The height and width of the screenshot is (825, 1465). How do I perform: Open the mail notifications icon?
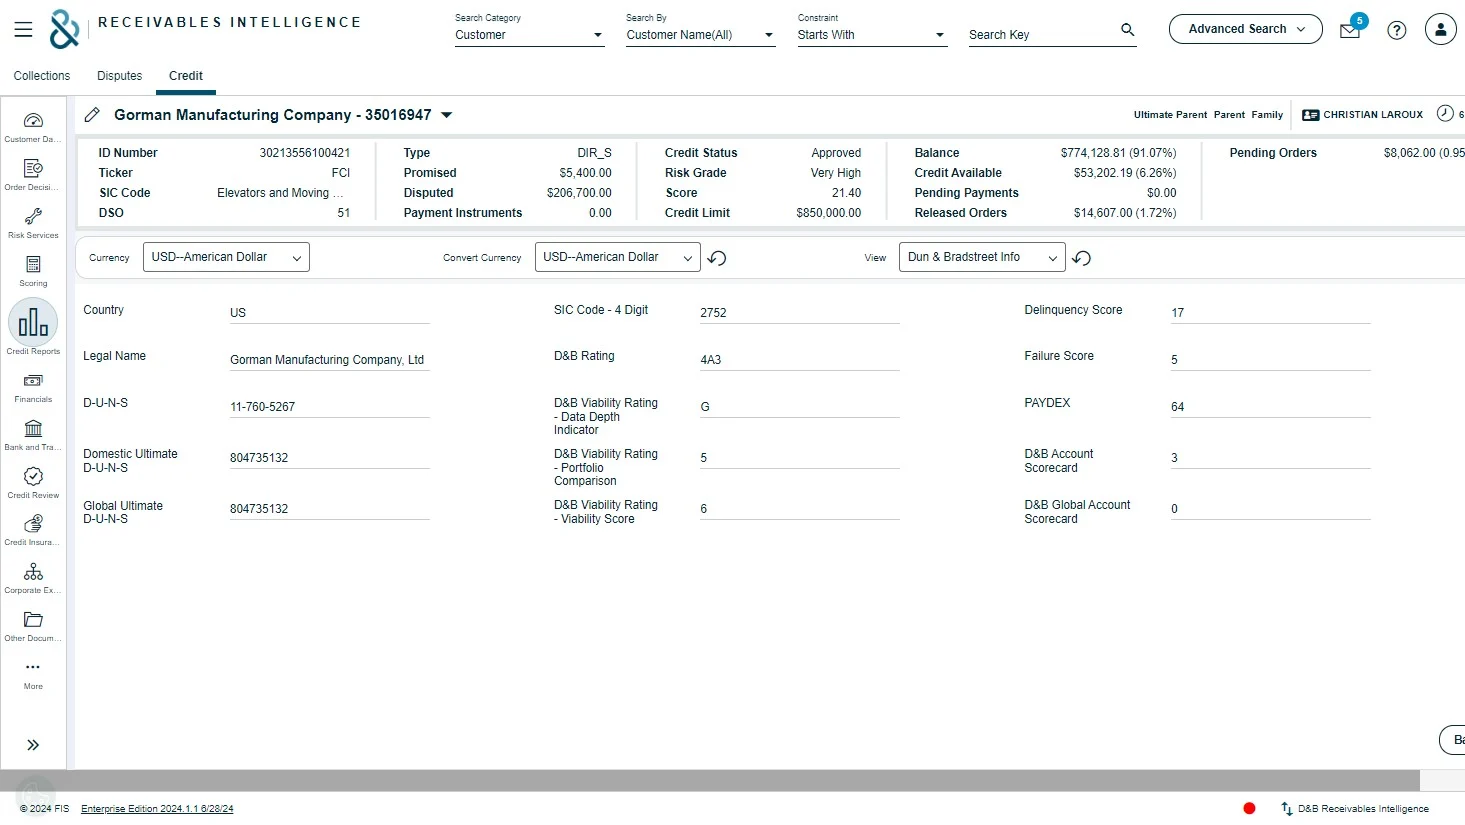pos(1350,31)
